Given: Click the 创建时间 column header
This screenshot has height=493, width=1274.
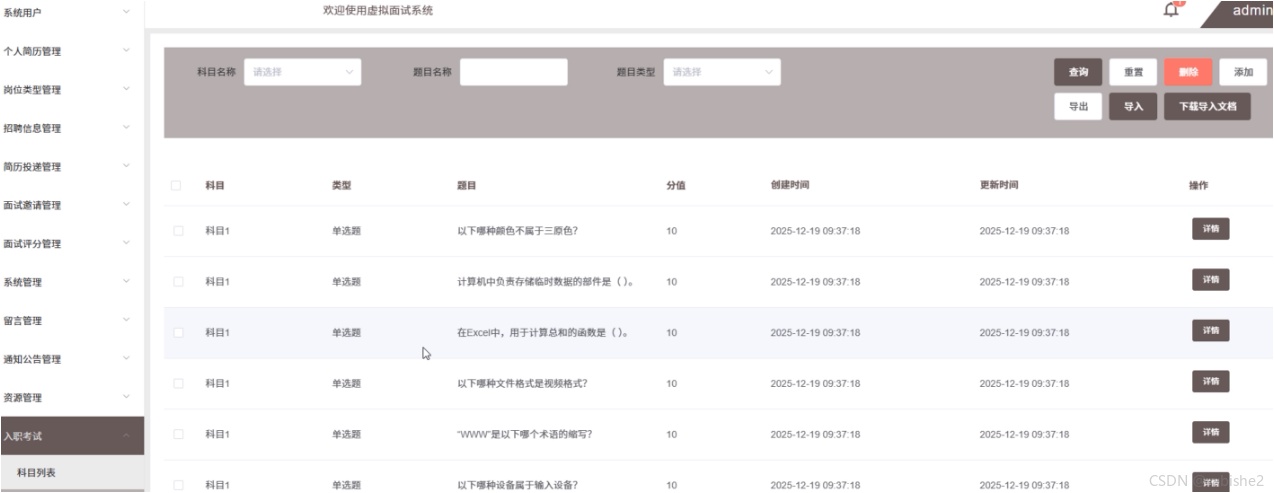Looking at the screenshot, I should [790, 185].
